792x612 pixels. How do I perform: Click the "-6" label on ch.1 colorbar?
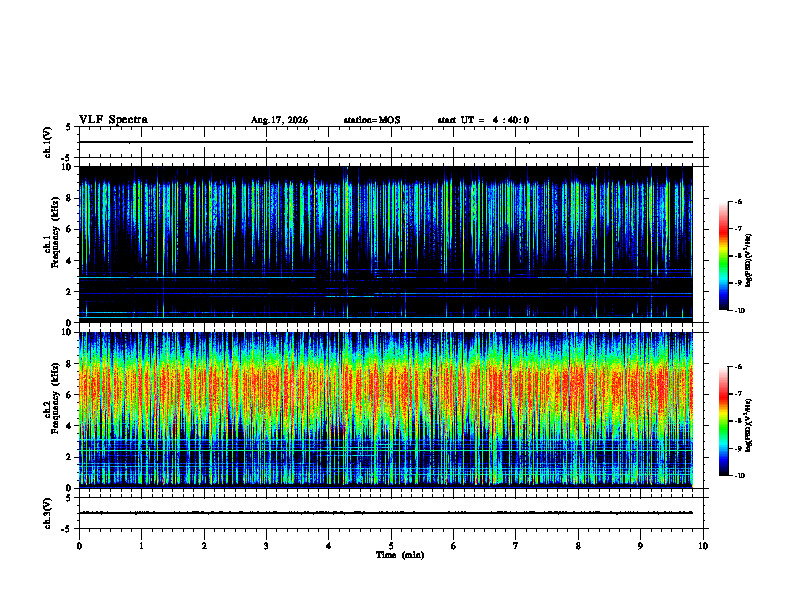[738, 201]
